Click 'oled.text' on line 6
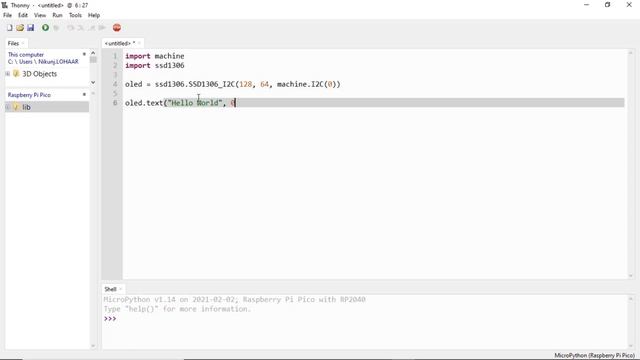This screenshot has width=640, height=360. (x=144, y=103)
